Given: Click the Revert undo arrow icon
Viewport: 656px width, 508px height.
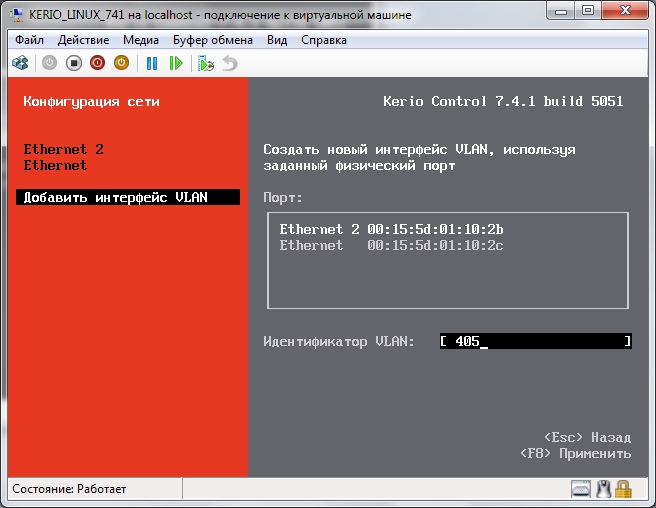Looking at the screenshot, I should tap(230, 64).
